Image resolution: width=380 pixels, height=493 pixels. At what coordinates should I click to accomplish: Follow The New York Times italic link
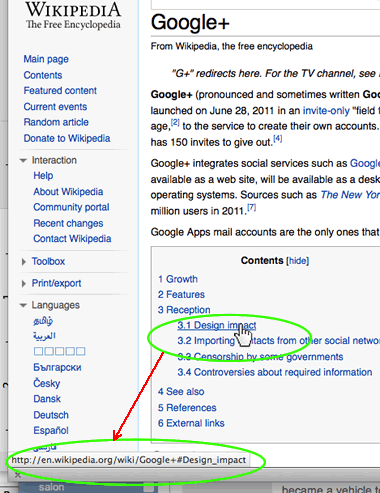point(350,195)
